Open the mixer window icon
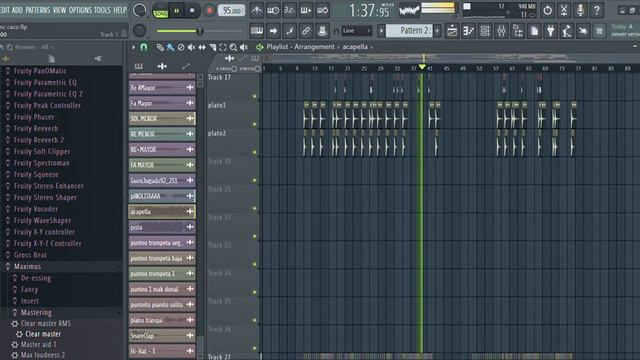Screen dimensions: 640x360 tap(501, 31)
